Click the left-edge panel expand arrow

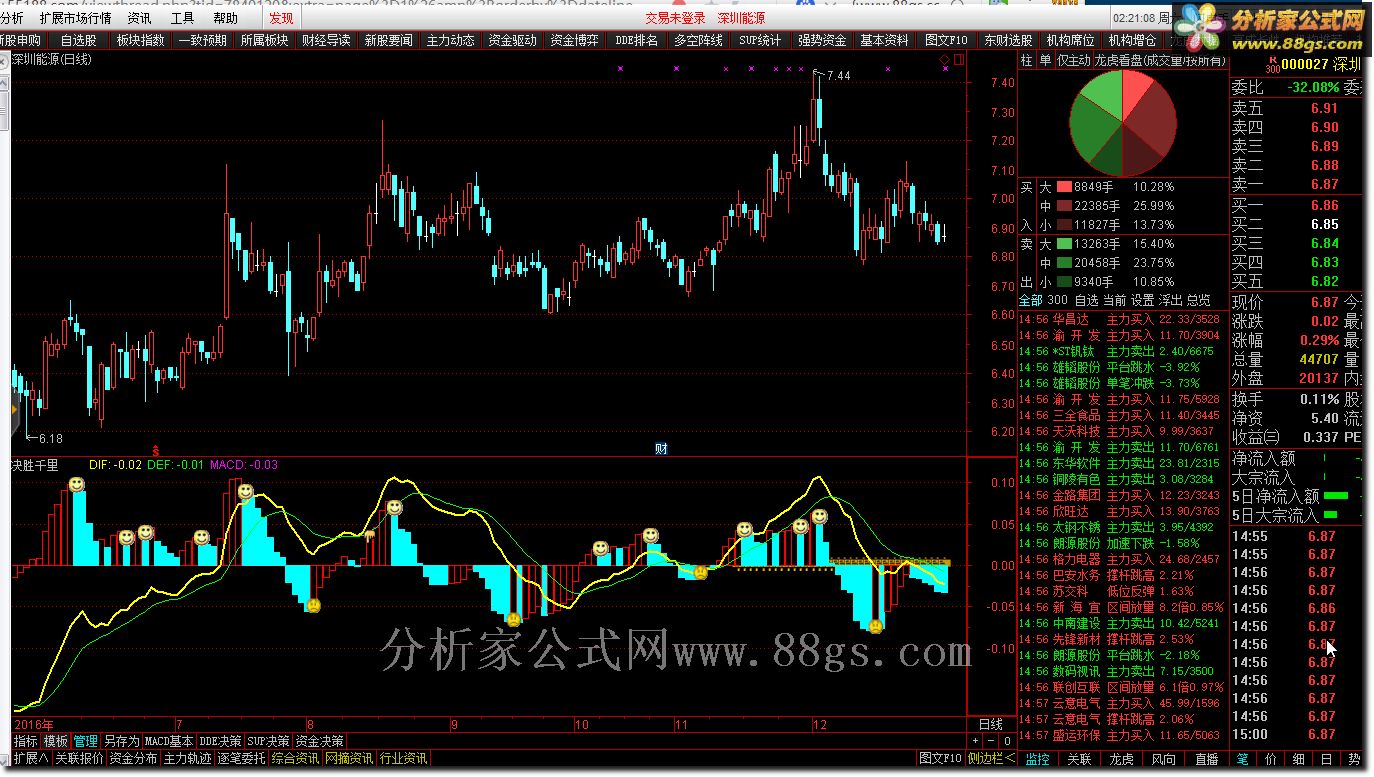14,408
